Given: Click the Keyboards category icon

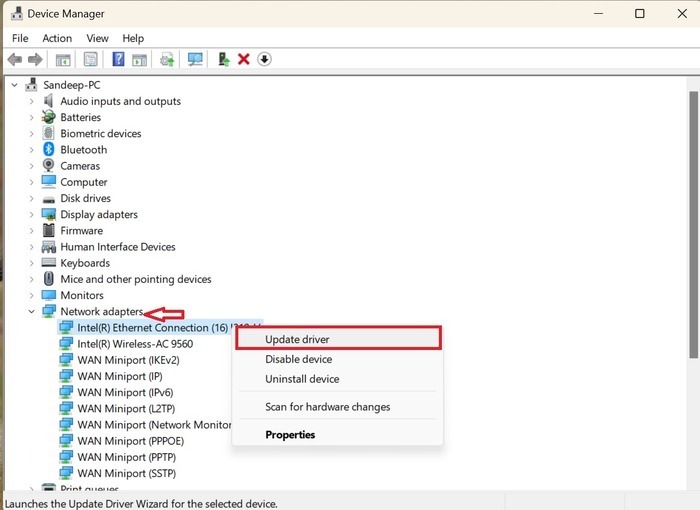Looking at the screenshot, I should (x=49, y=262).
